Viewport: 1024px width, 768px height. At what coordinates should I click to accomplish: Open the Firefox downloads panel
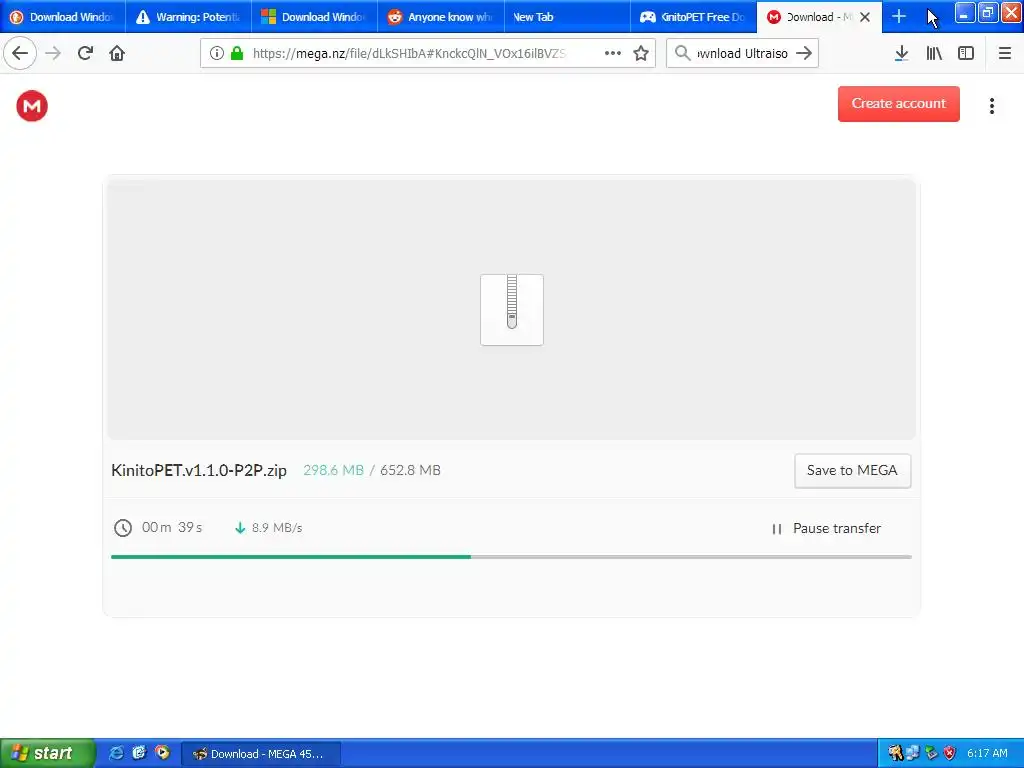click(x=901, y=54)
